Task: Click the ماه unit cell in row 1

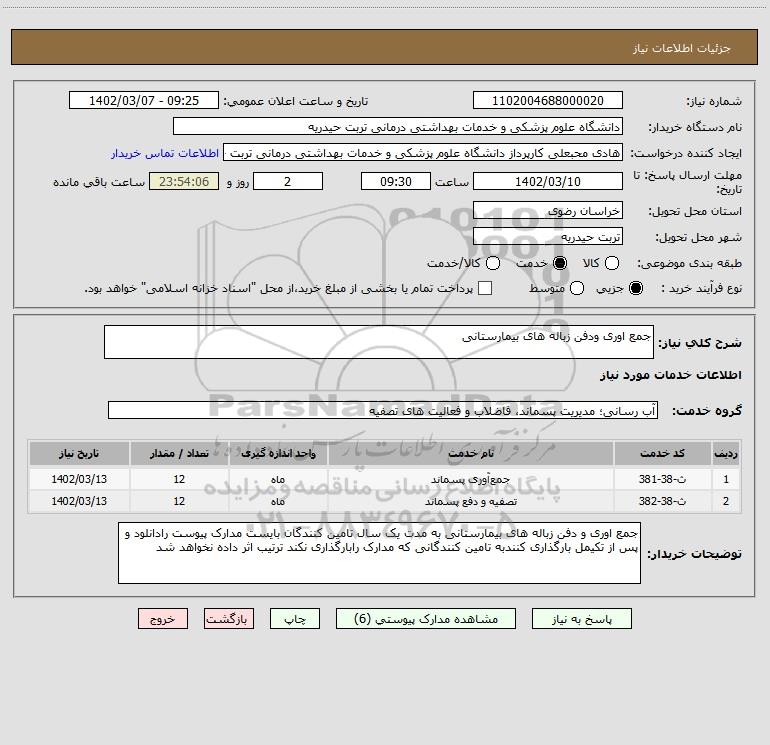Action: click(278, 479)
